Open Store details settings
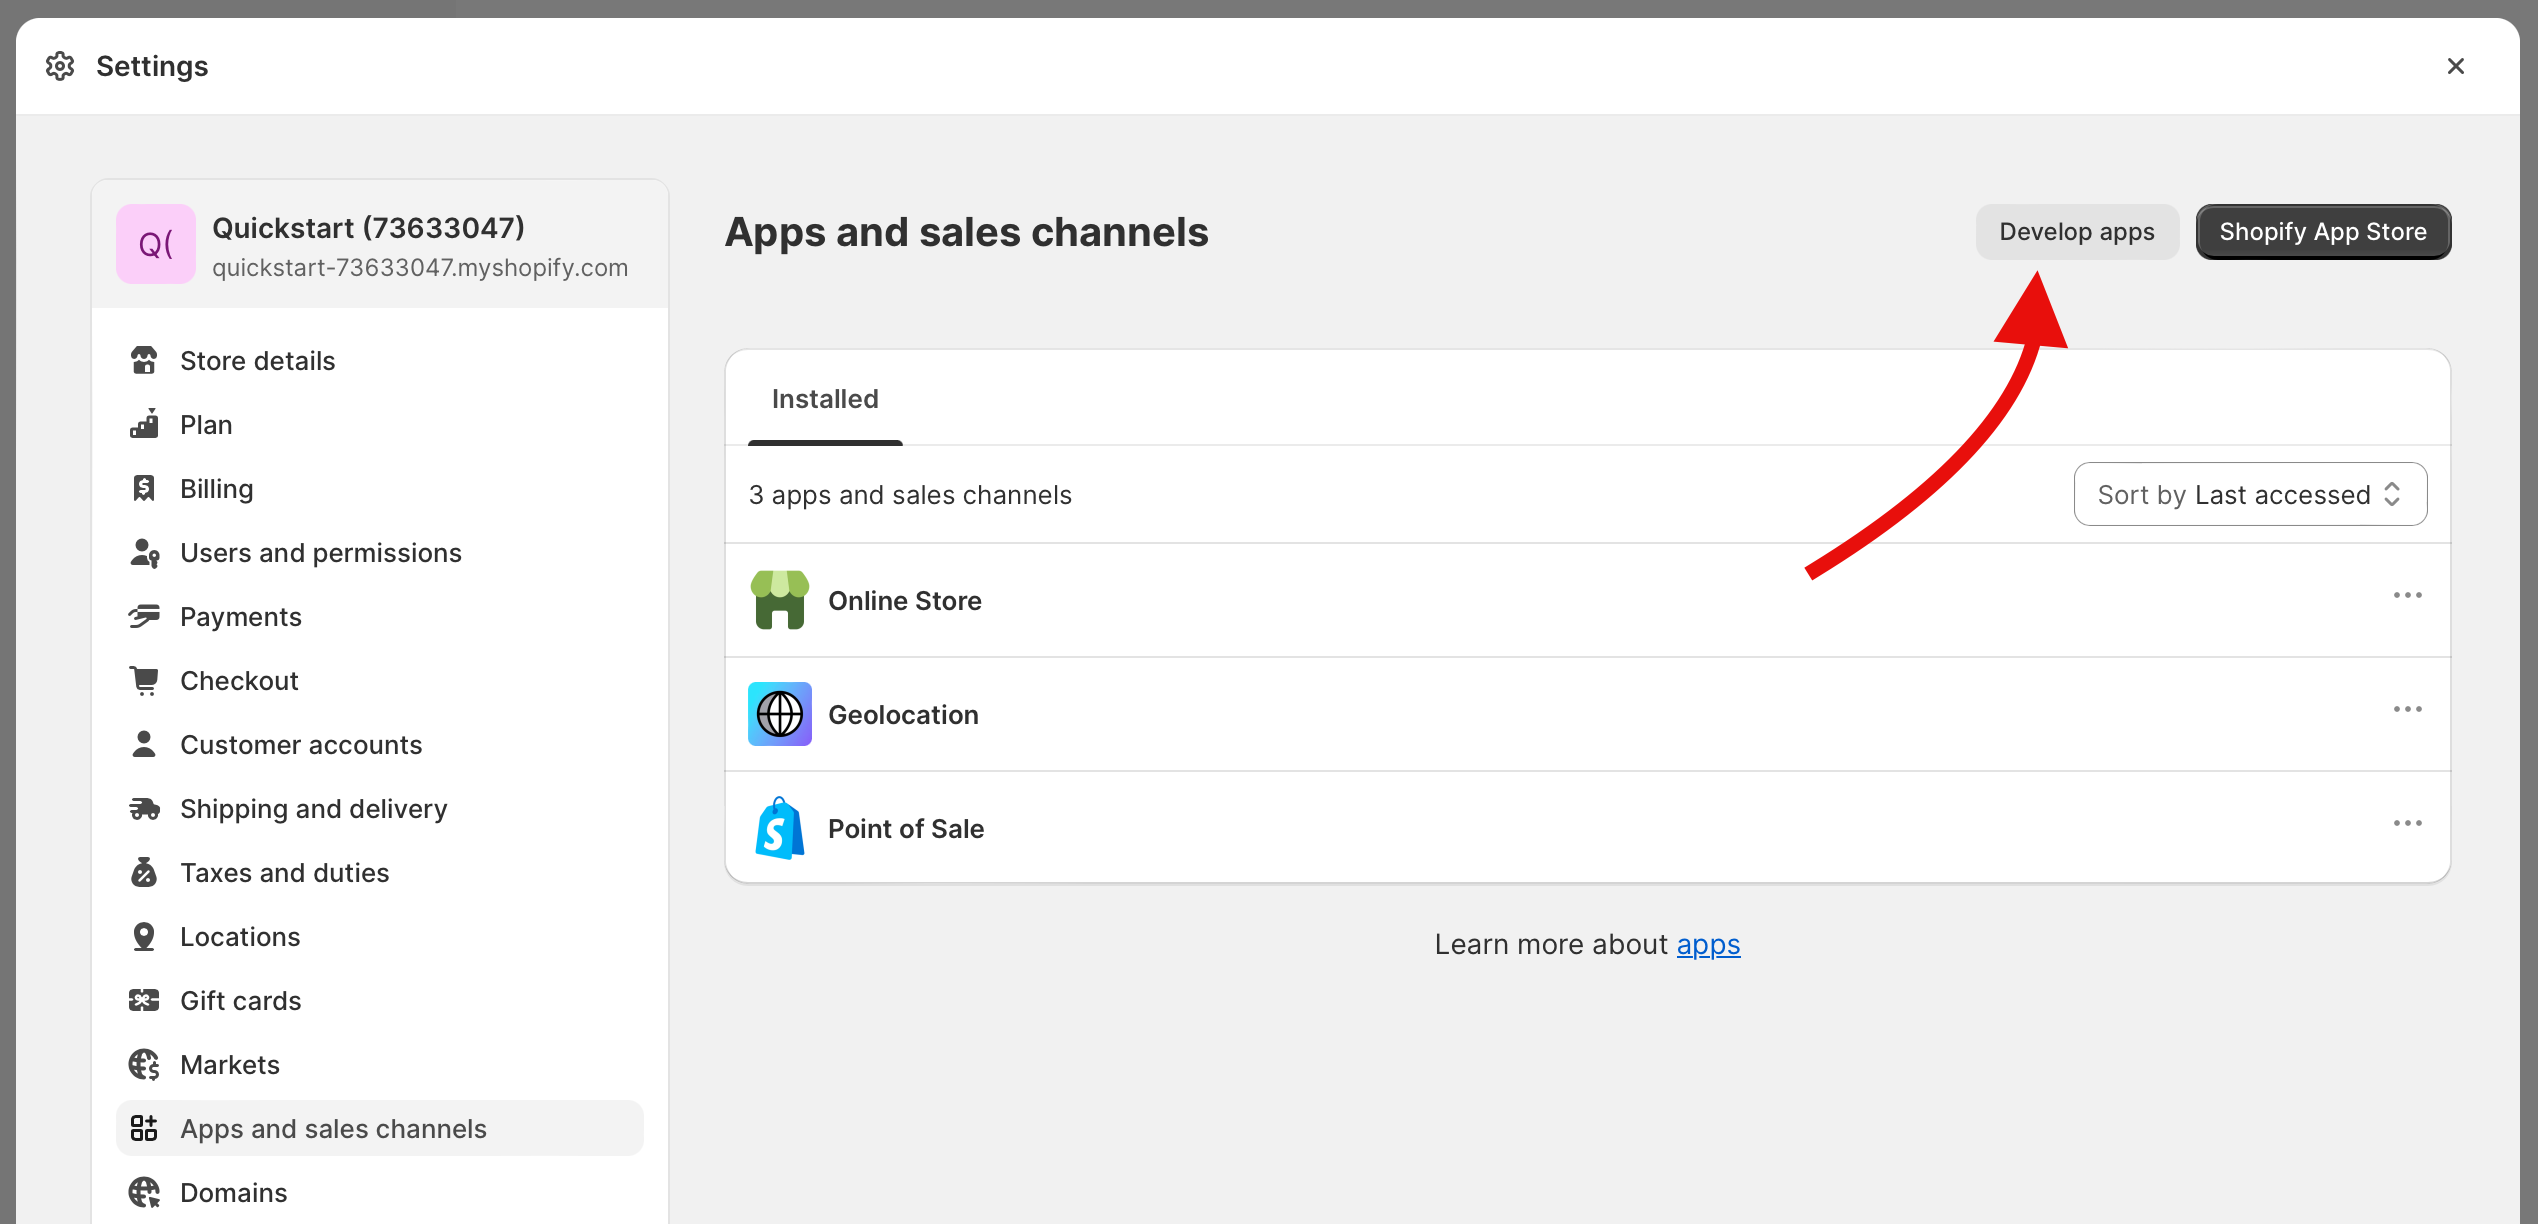The width and height of the screenshot is (2538, 1224). pyautogui.click(x=380, y=361)
